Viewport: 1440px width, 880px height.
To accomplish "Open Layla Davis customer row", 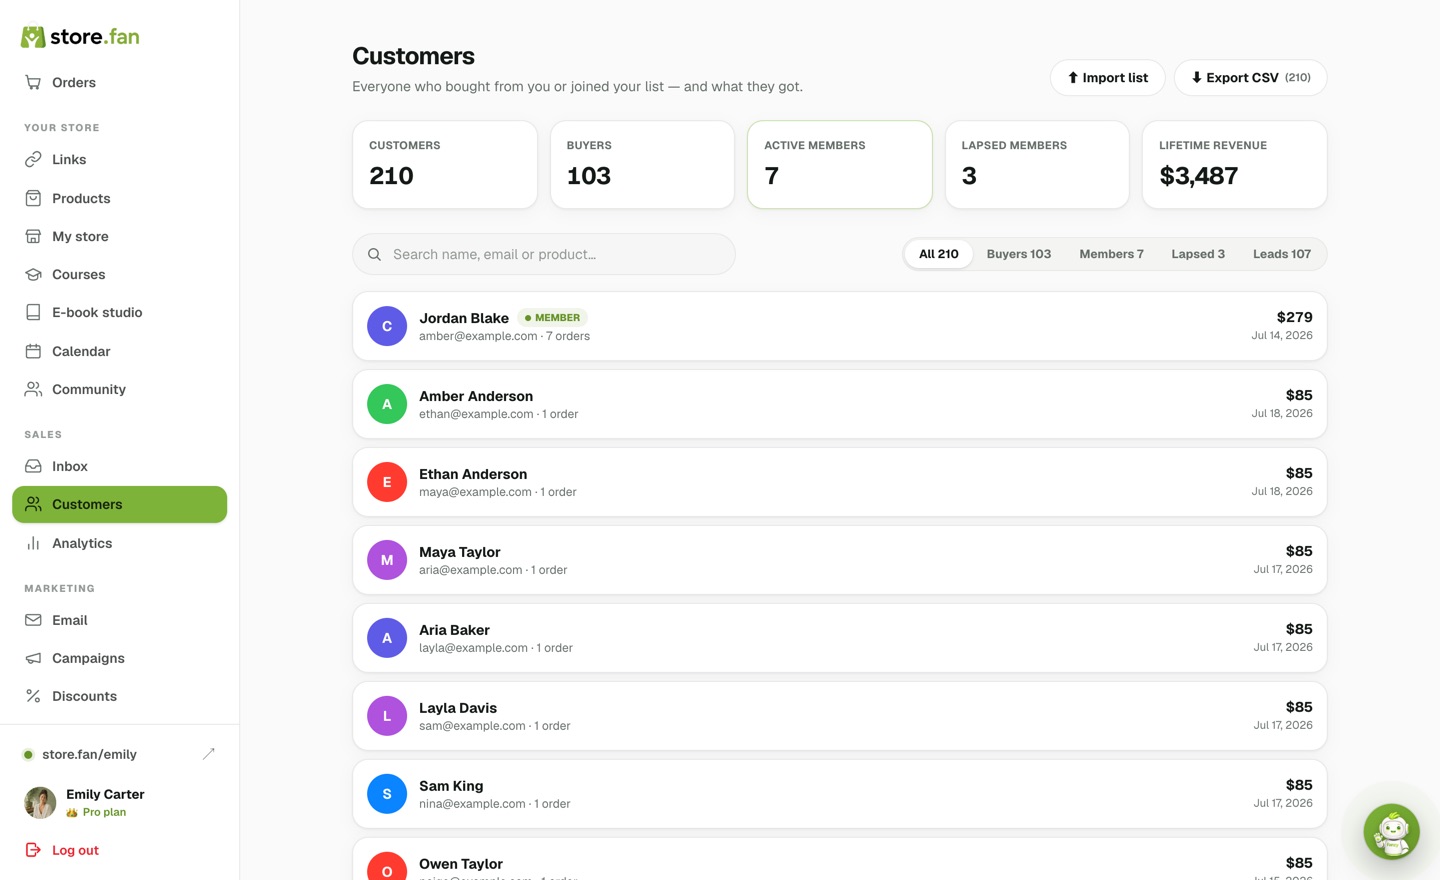I will point(840,716).
